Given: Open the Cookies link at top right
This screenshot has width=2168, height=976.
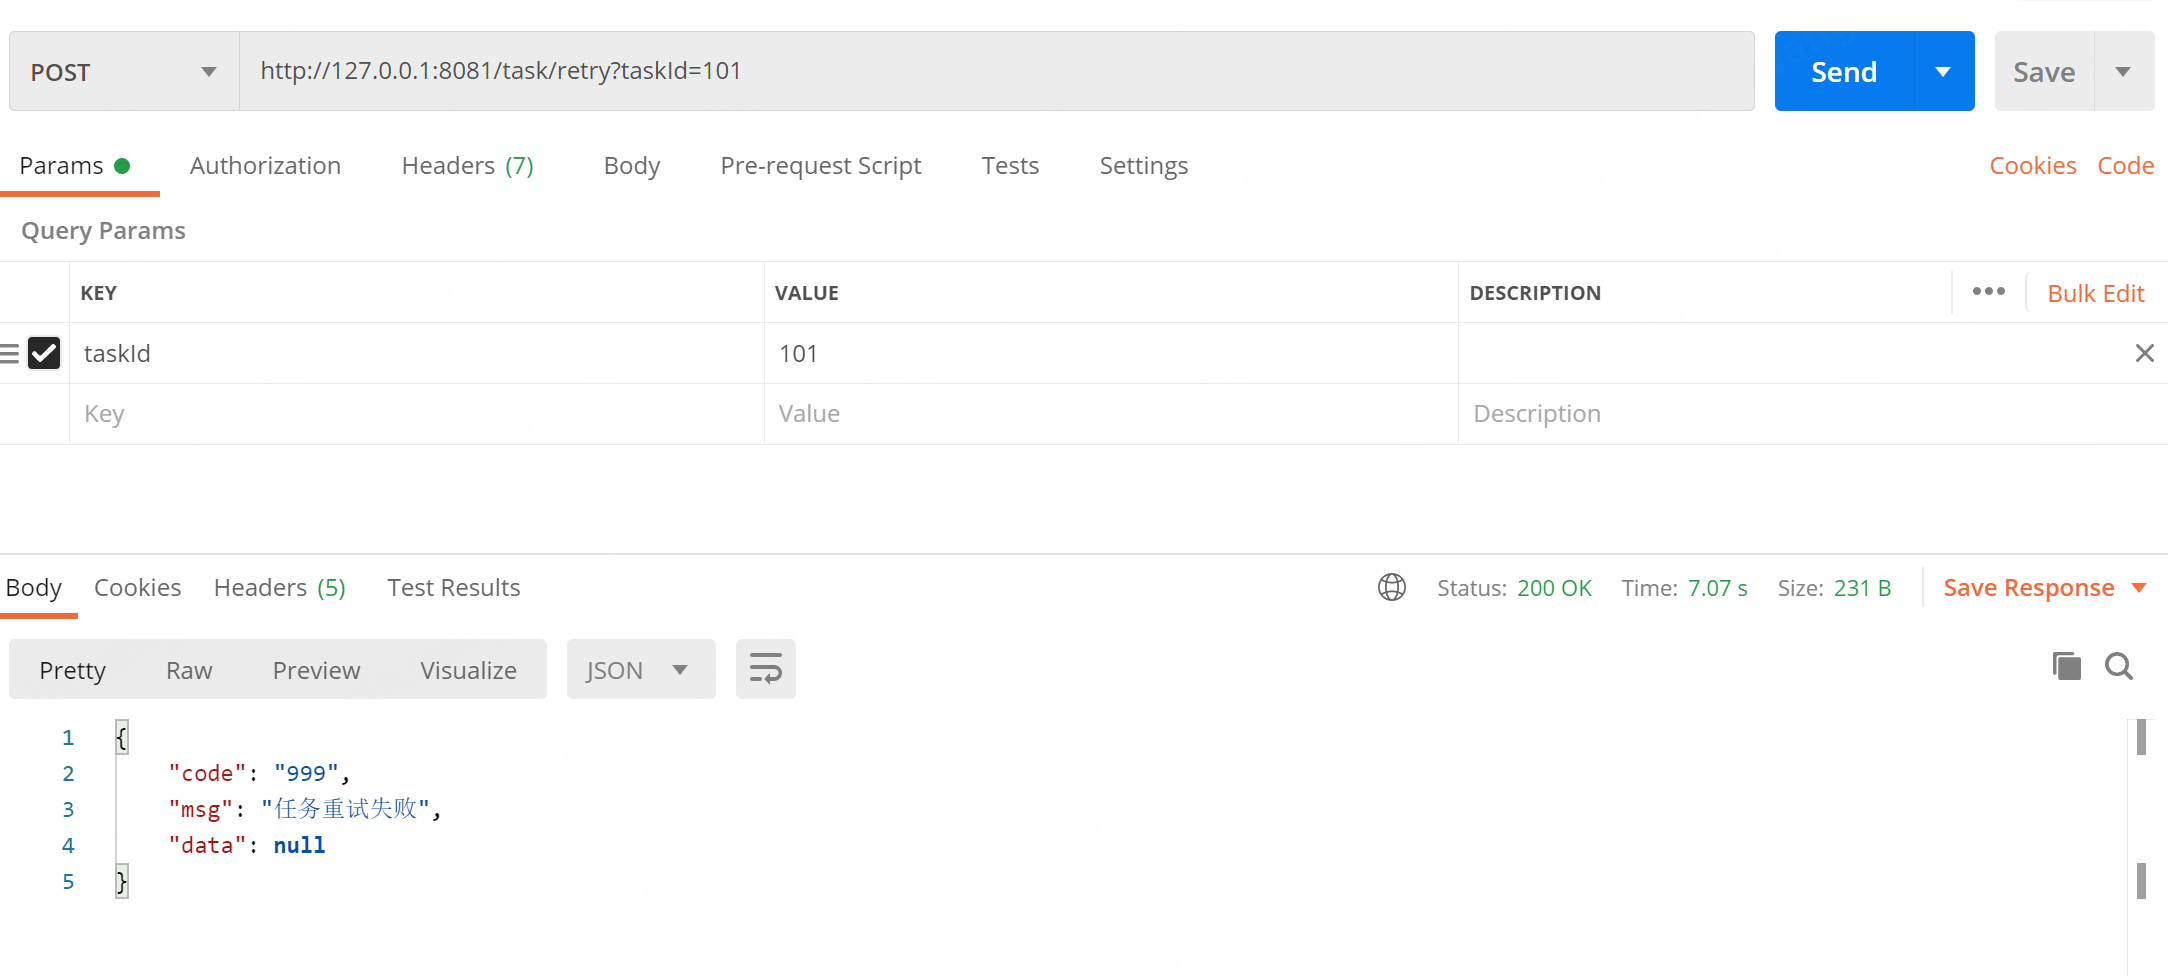Looking at the screenshot, I should pos(2033,166).
